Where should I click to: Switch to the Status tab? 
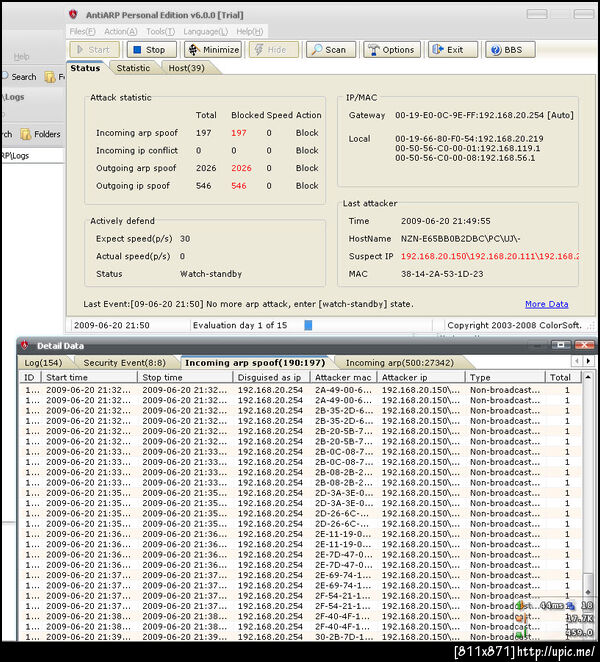[85, 68]
